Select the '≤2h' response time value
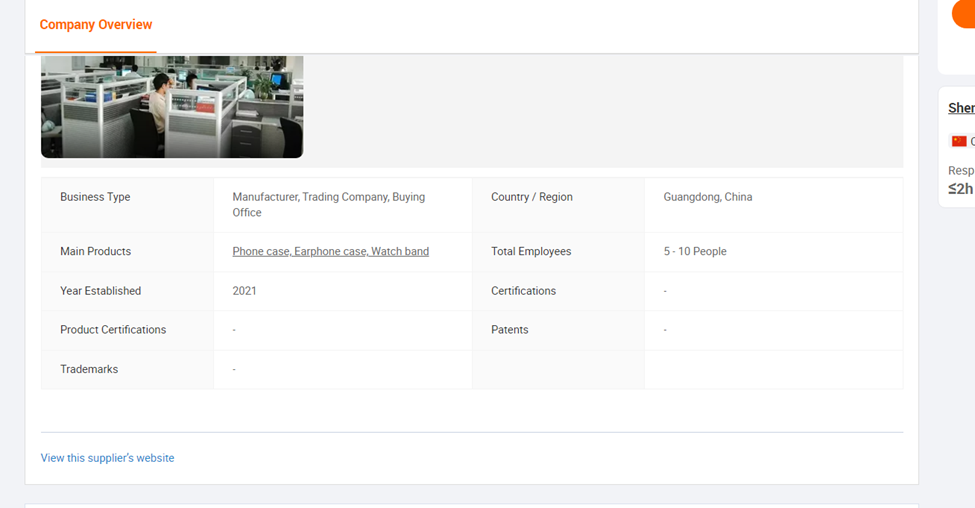 [961, 189]
